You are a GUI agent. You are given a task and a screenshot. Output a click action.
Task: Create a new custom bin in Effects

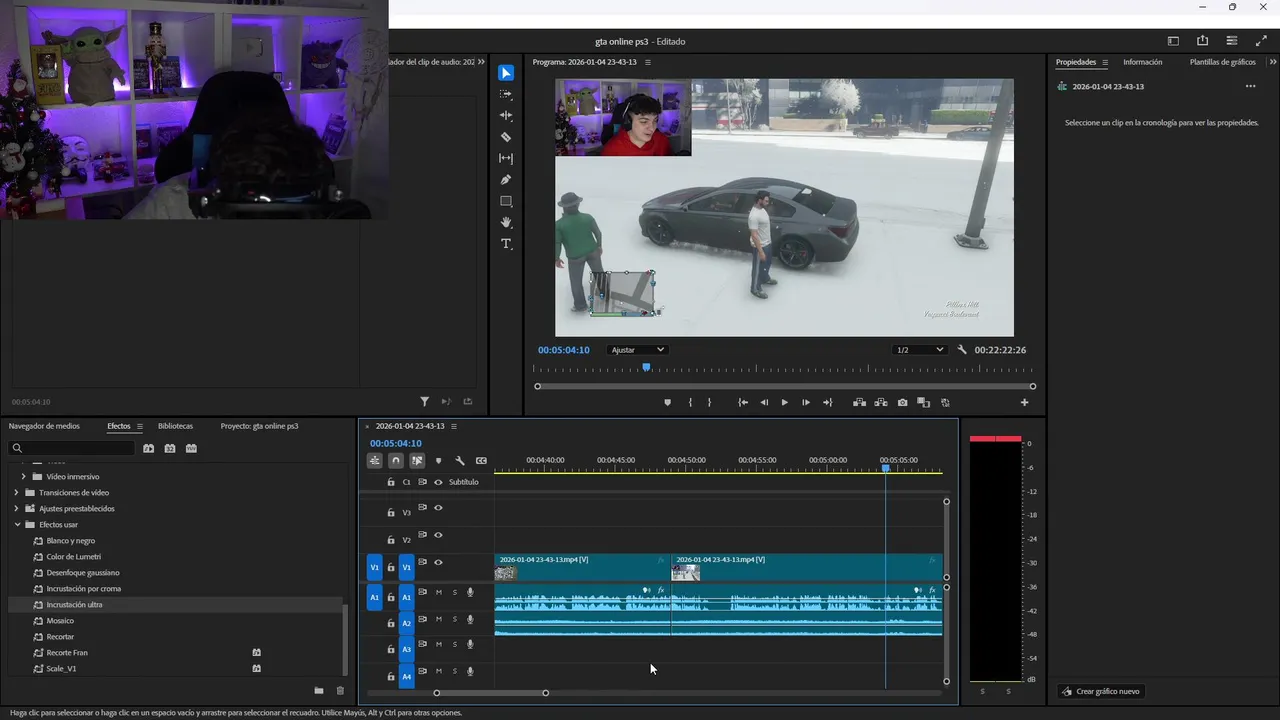click(x=319, y=691)
